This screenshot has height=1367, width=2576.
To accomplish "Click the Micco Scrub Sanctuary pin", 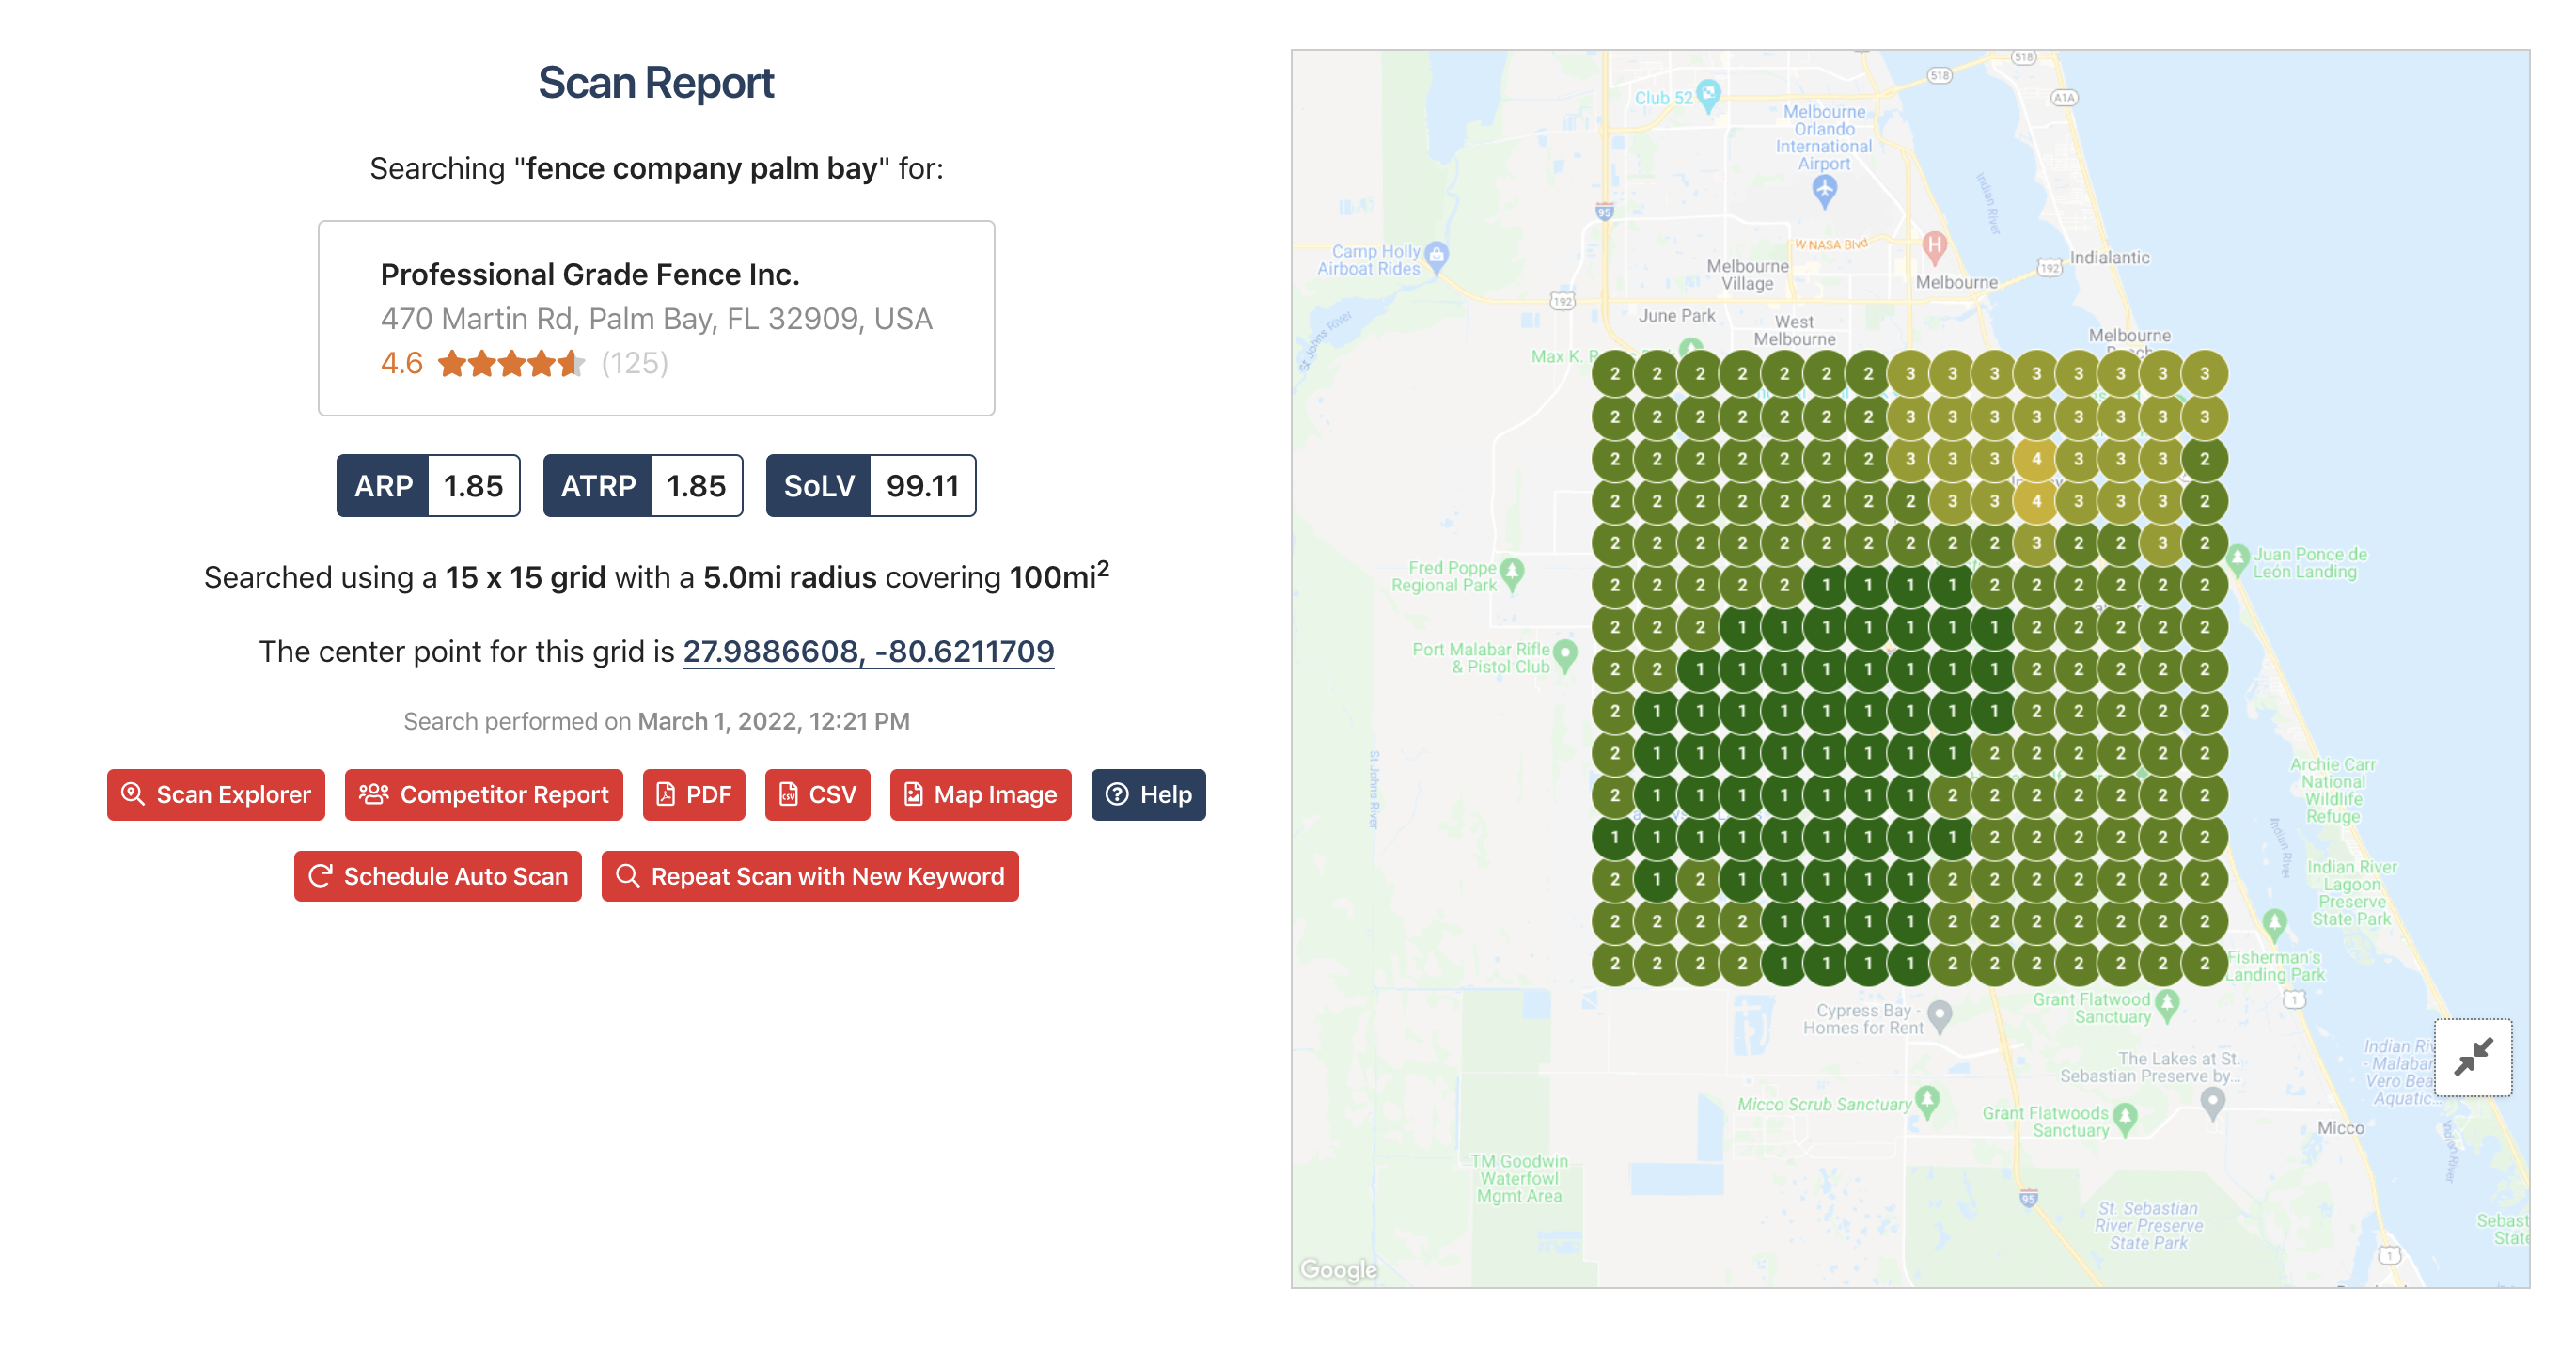I will 1928,1101.
